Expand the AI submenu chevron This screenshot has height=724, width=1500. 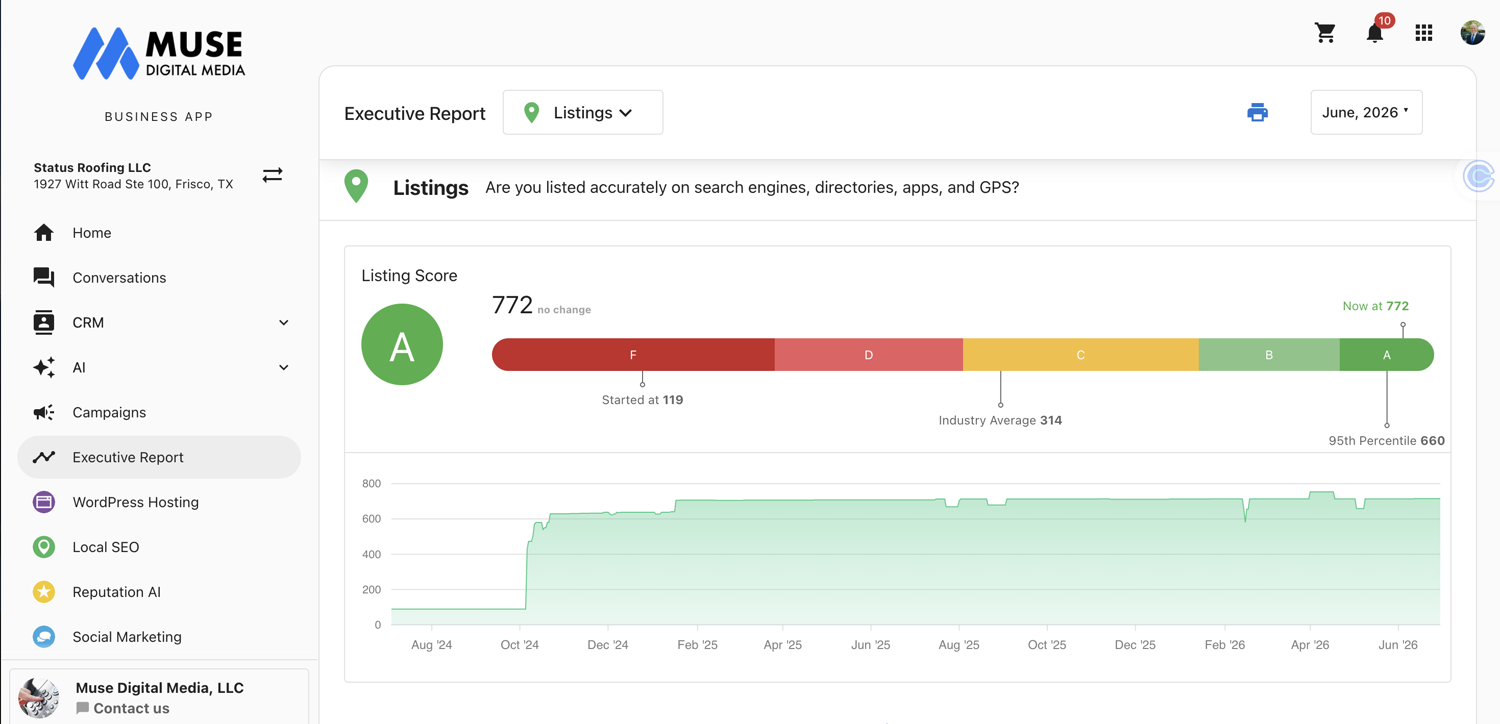point(284,367)
